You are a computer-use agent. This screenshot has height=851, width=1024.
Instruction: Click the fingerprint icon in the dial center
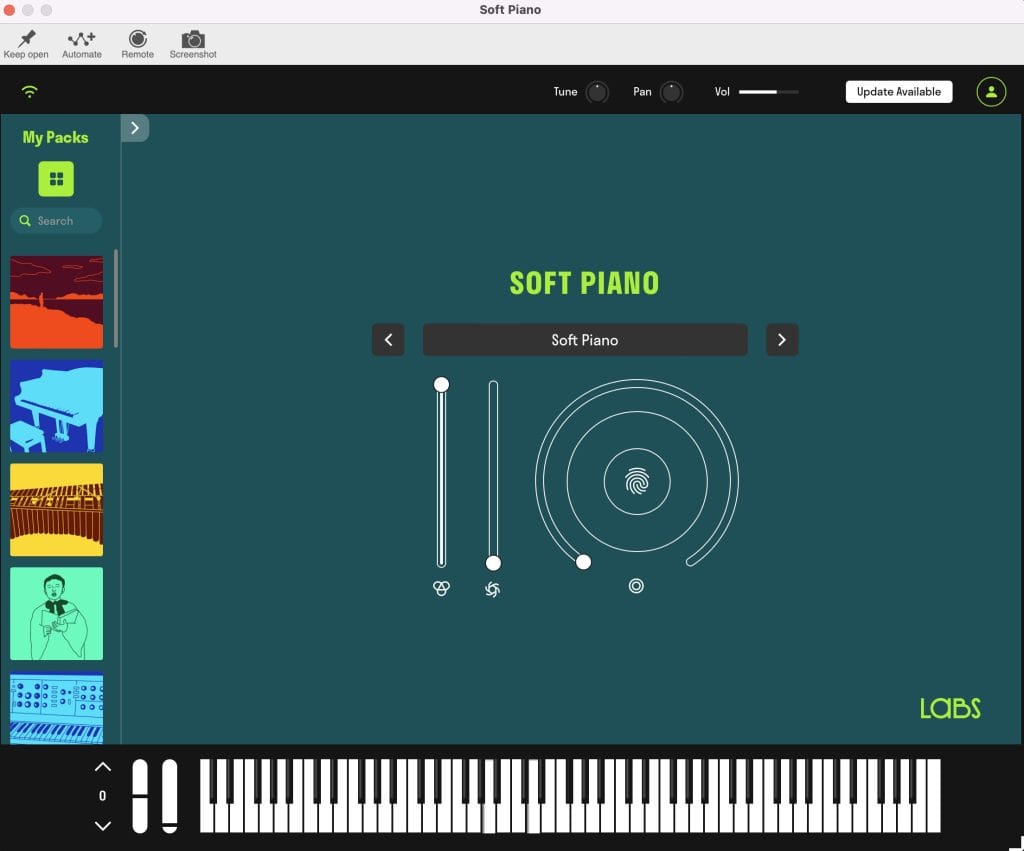tap(637, 483)
